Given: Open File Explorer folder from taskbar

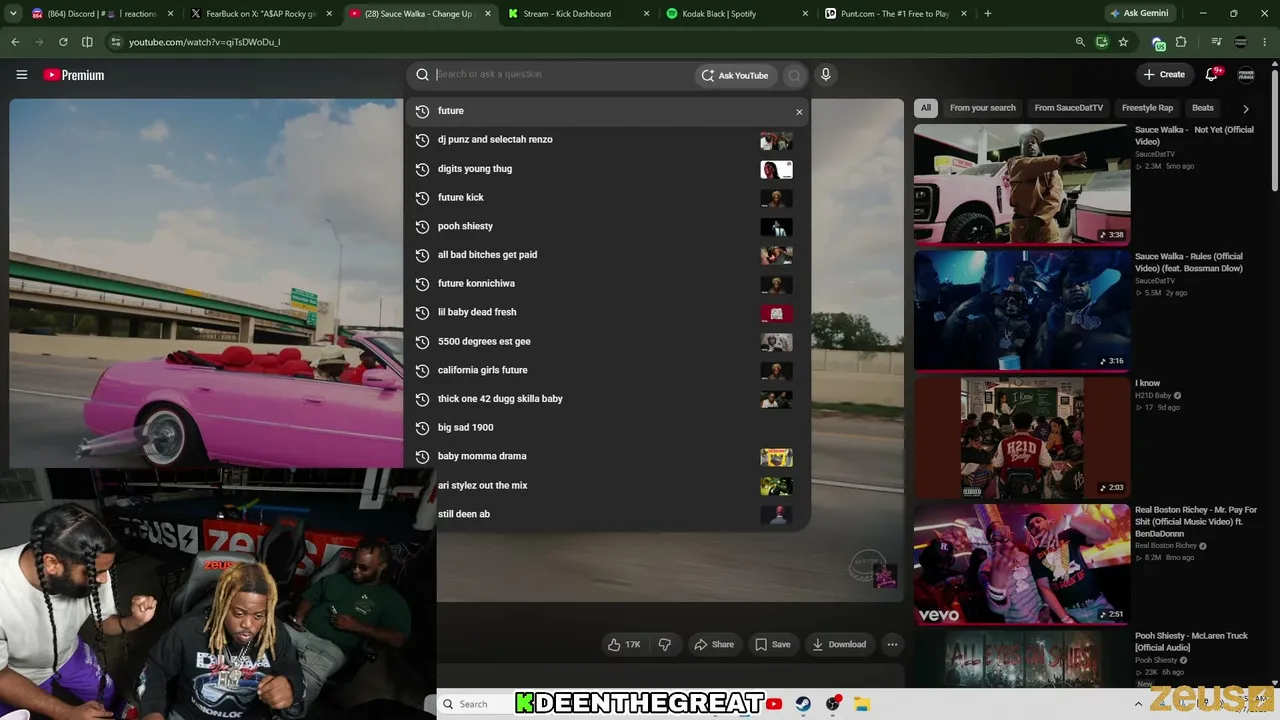Looking at the screenshot, I should coord(861,704).
